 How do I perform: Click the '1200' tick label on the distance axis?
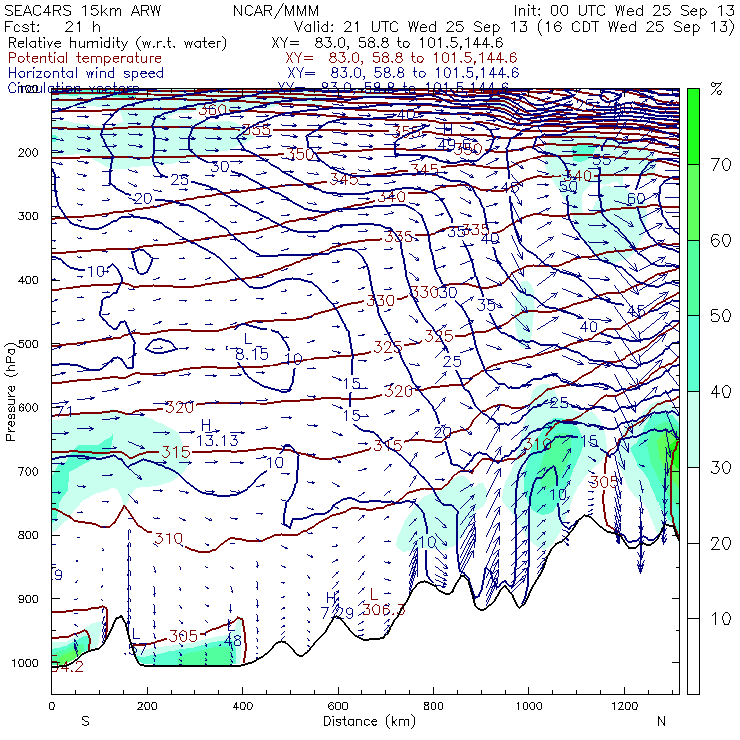(x=625, y=706)
